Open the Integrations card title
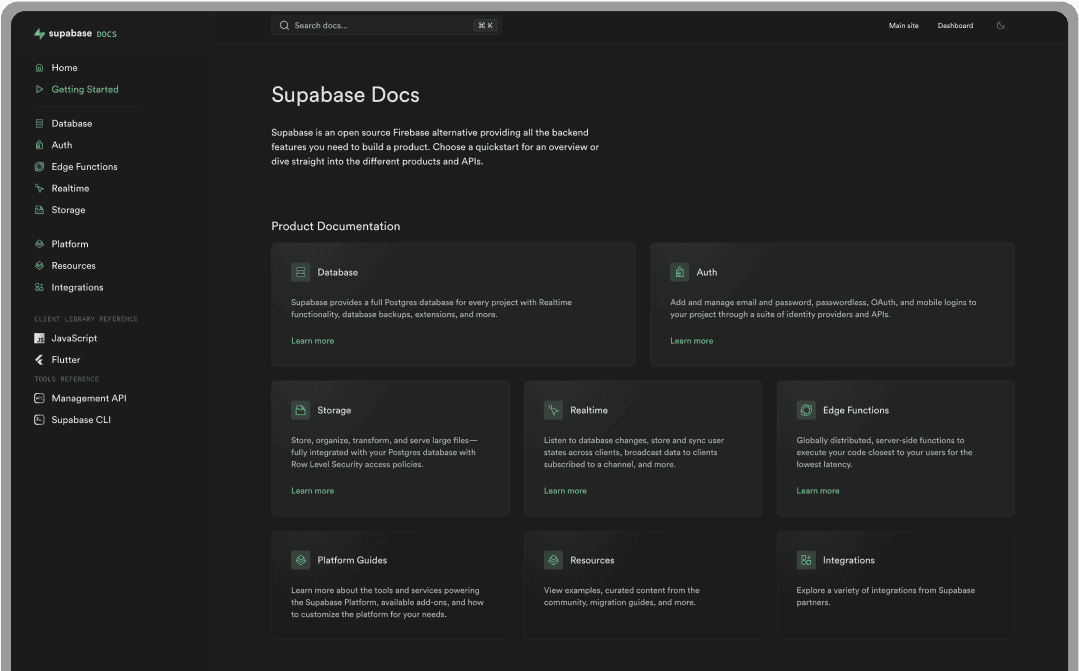The height and width of the screenshot is (671, 1079). click(848, 560)
